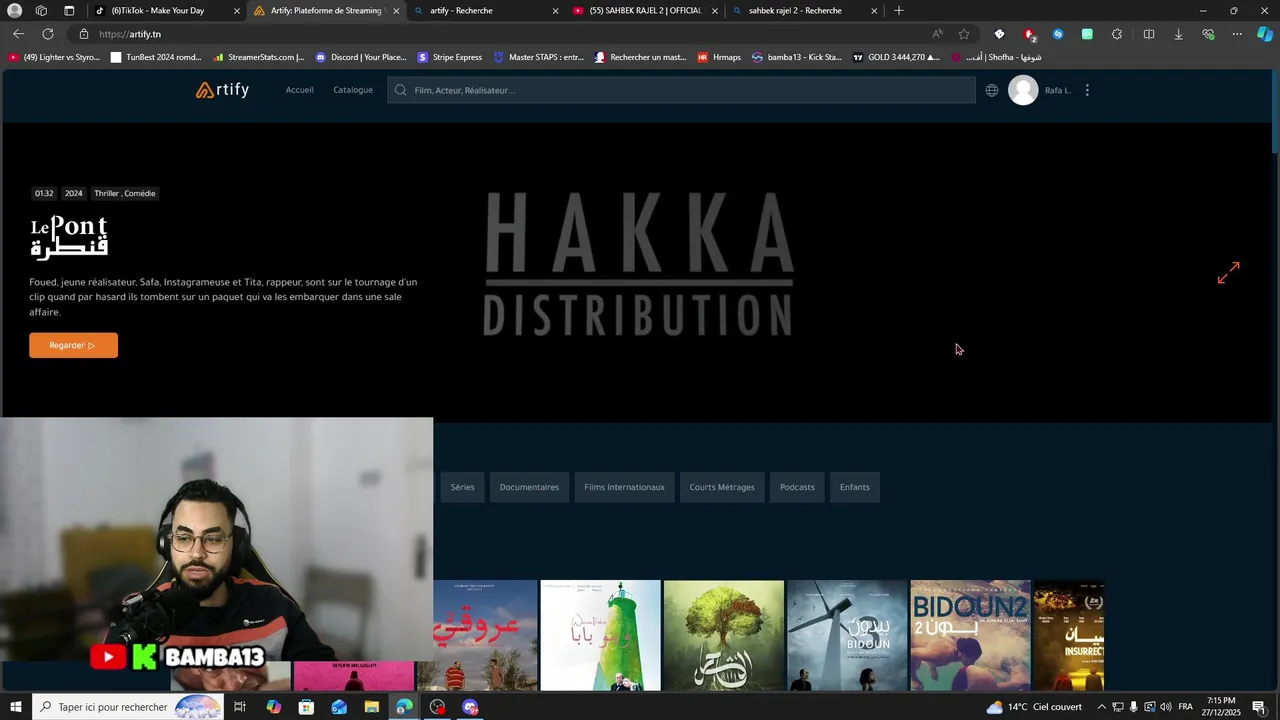Add this page to favorites
Image resolution: width=1280 pixels, height=720 pixels.
964,34
